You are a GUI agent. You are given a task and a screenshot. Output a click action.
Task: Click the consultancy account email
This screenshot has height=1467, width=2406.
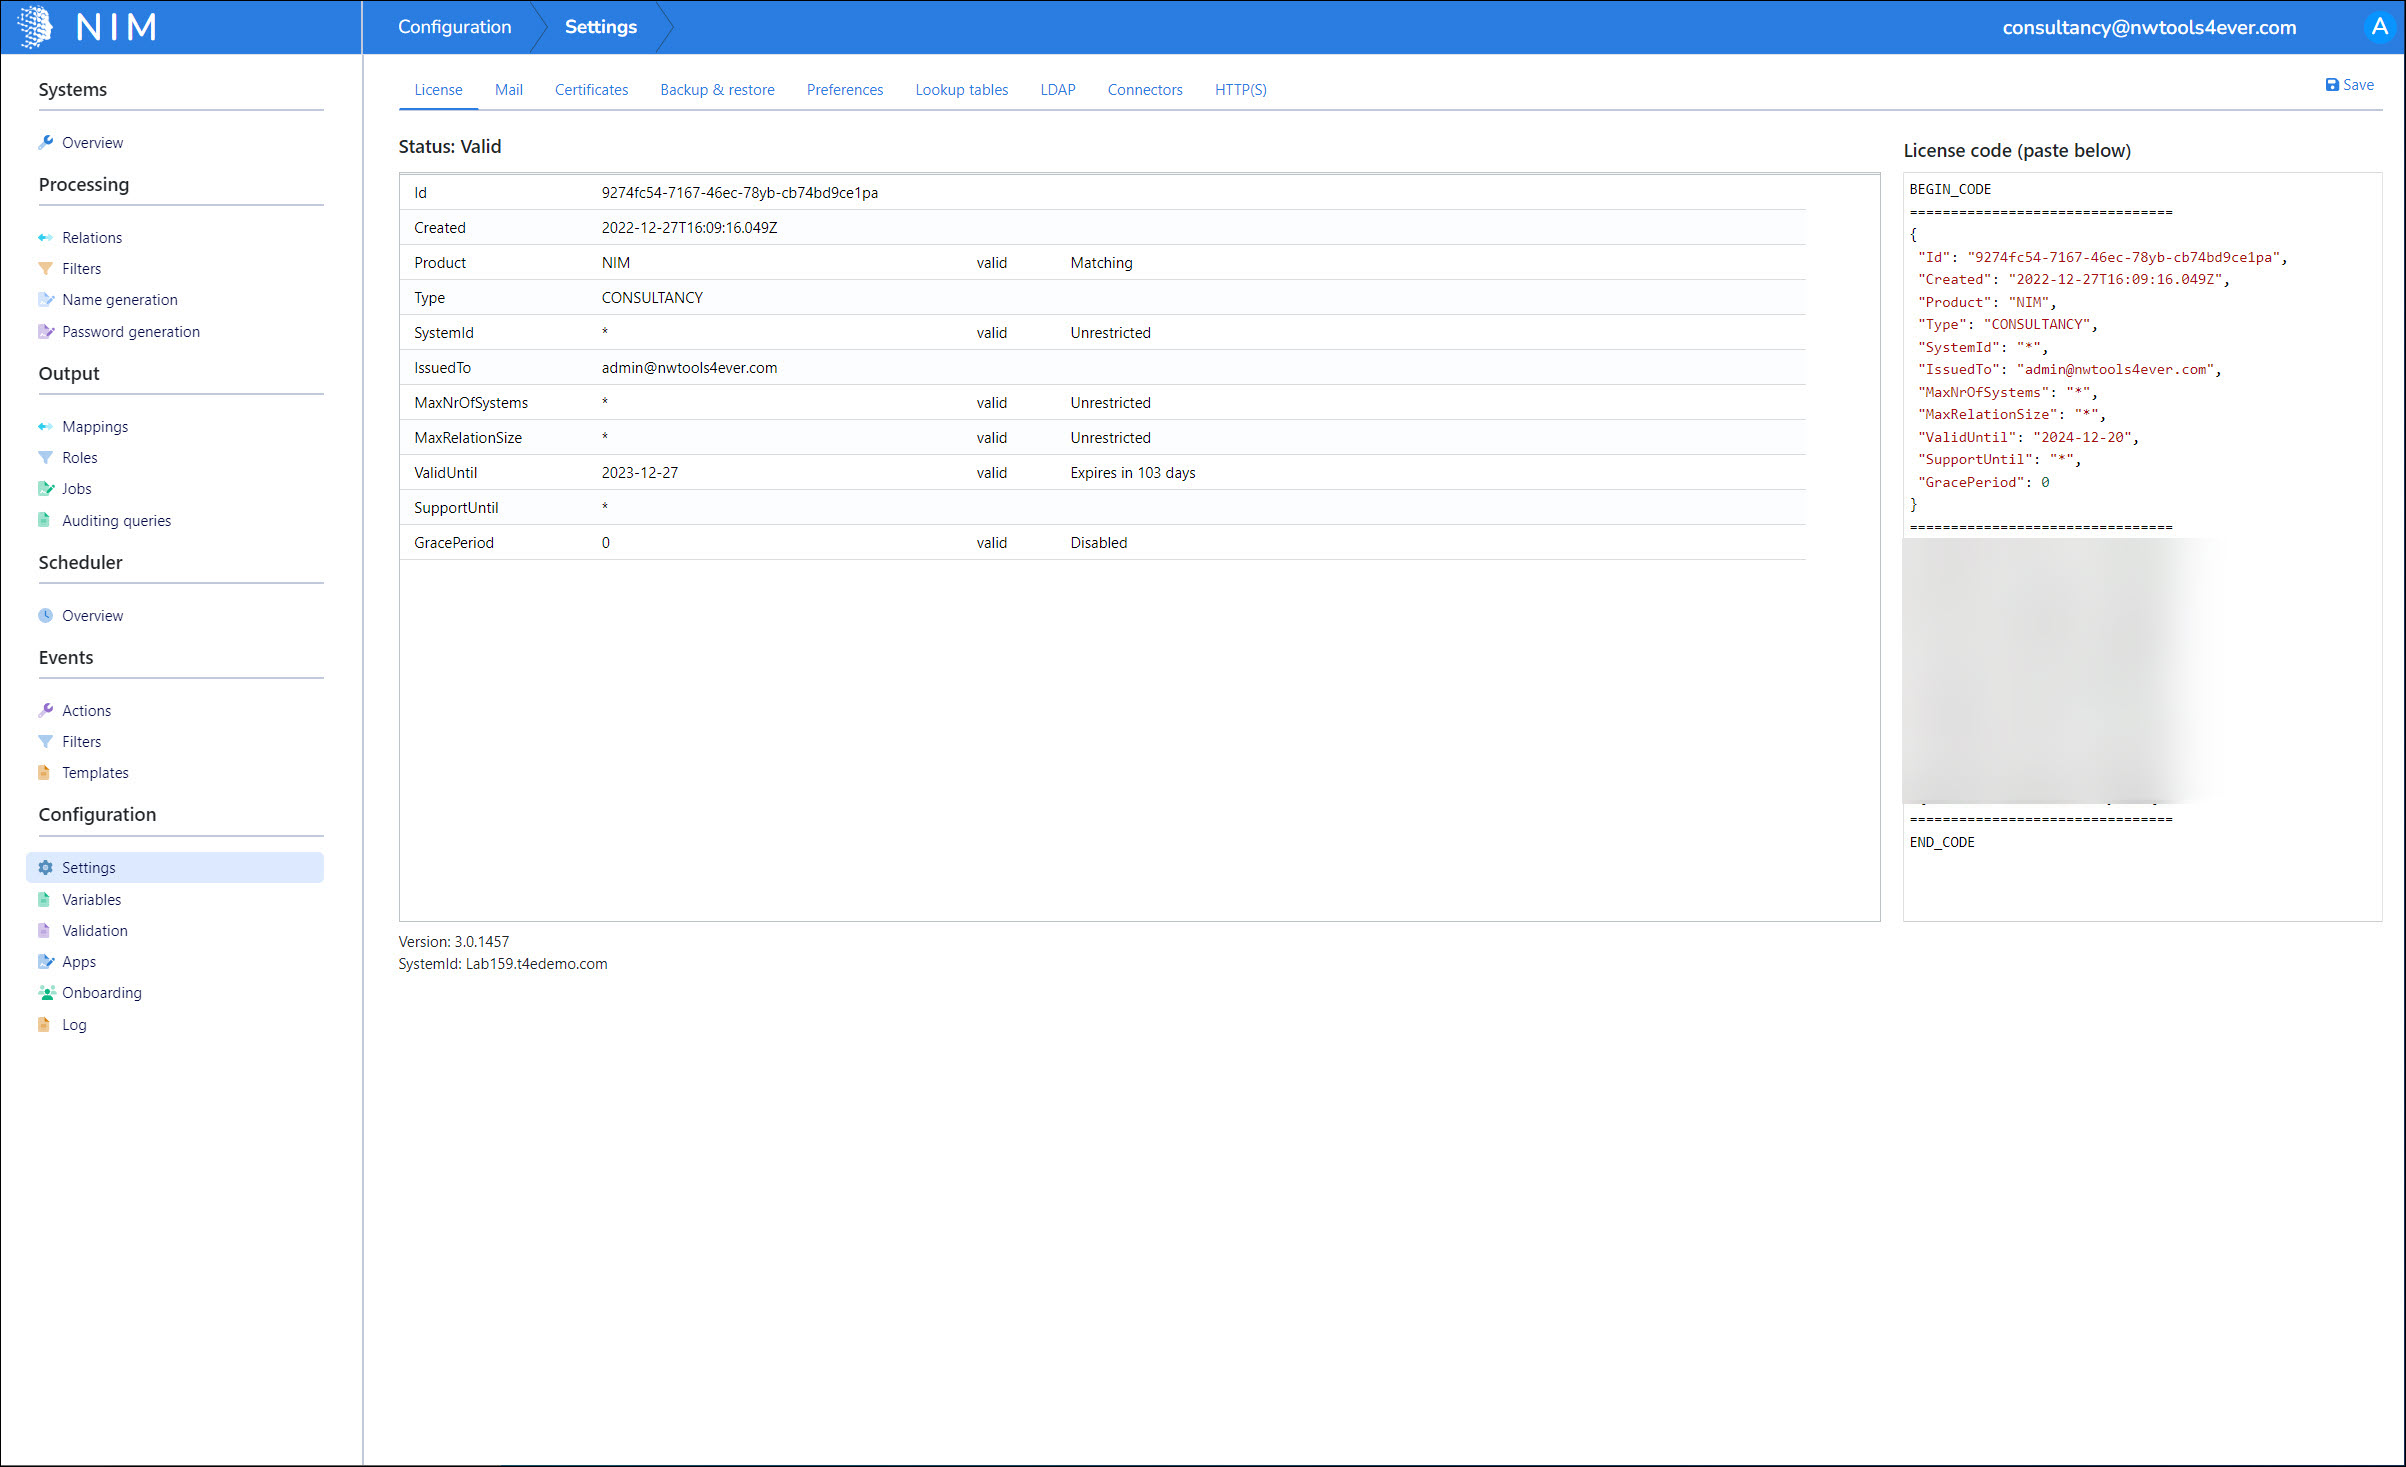click(x=2148, y=28)
